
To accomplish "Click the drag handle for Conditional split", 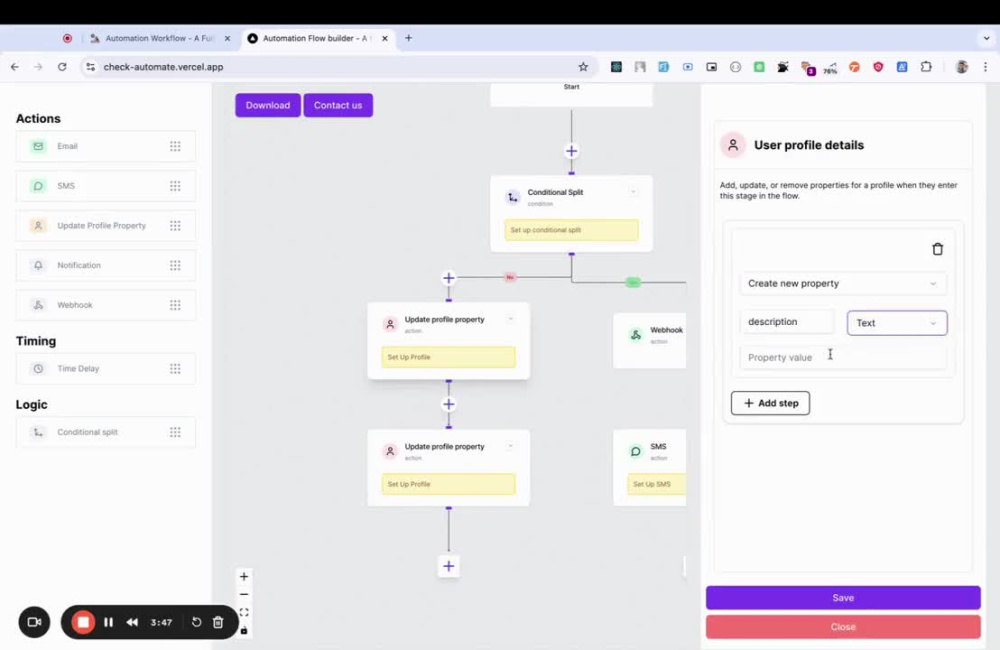I will pyautogui.click(x=175, y=432).
